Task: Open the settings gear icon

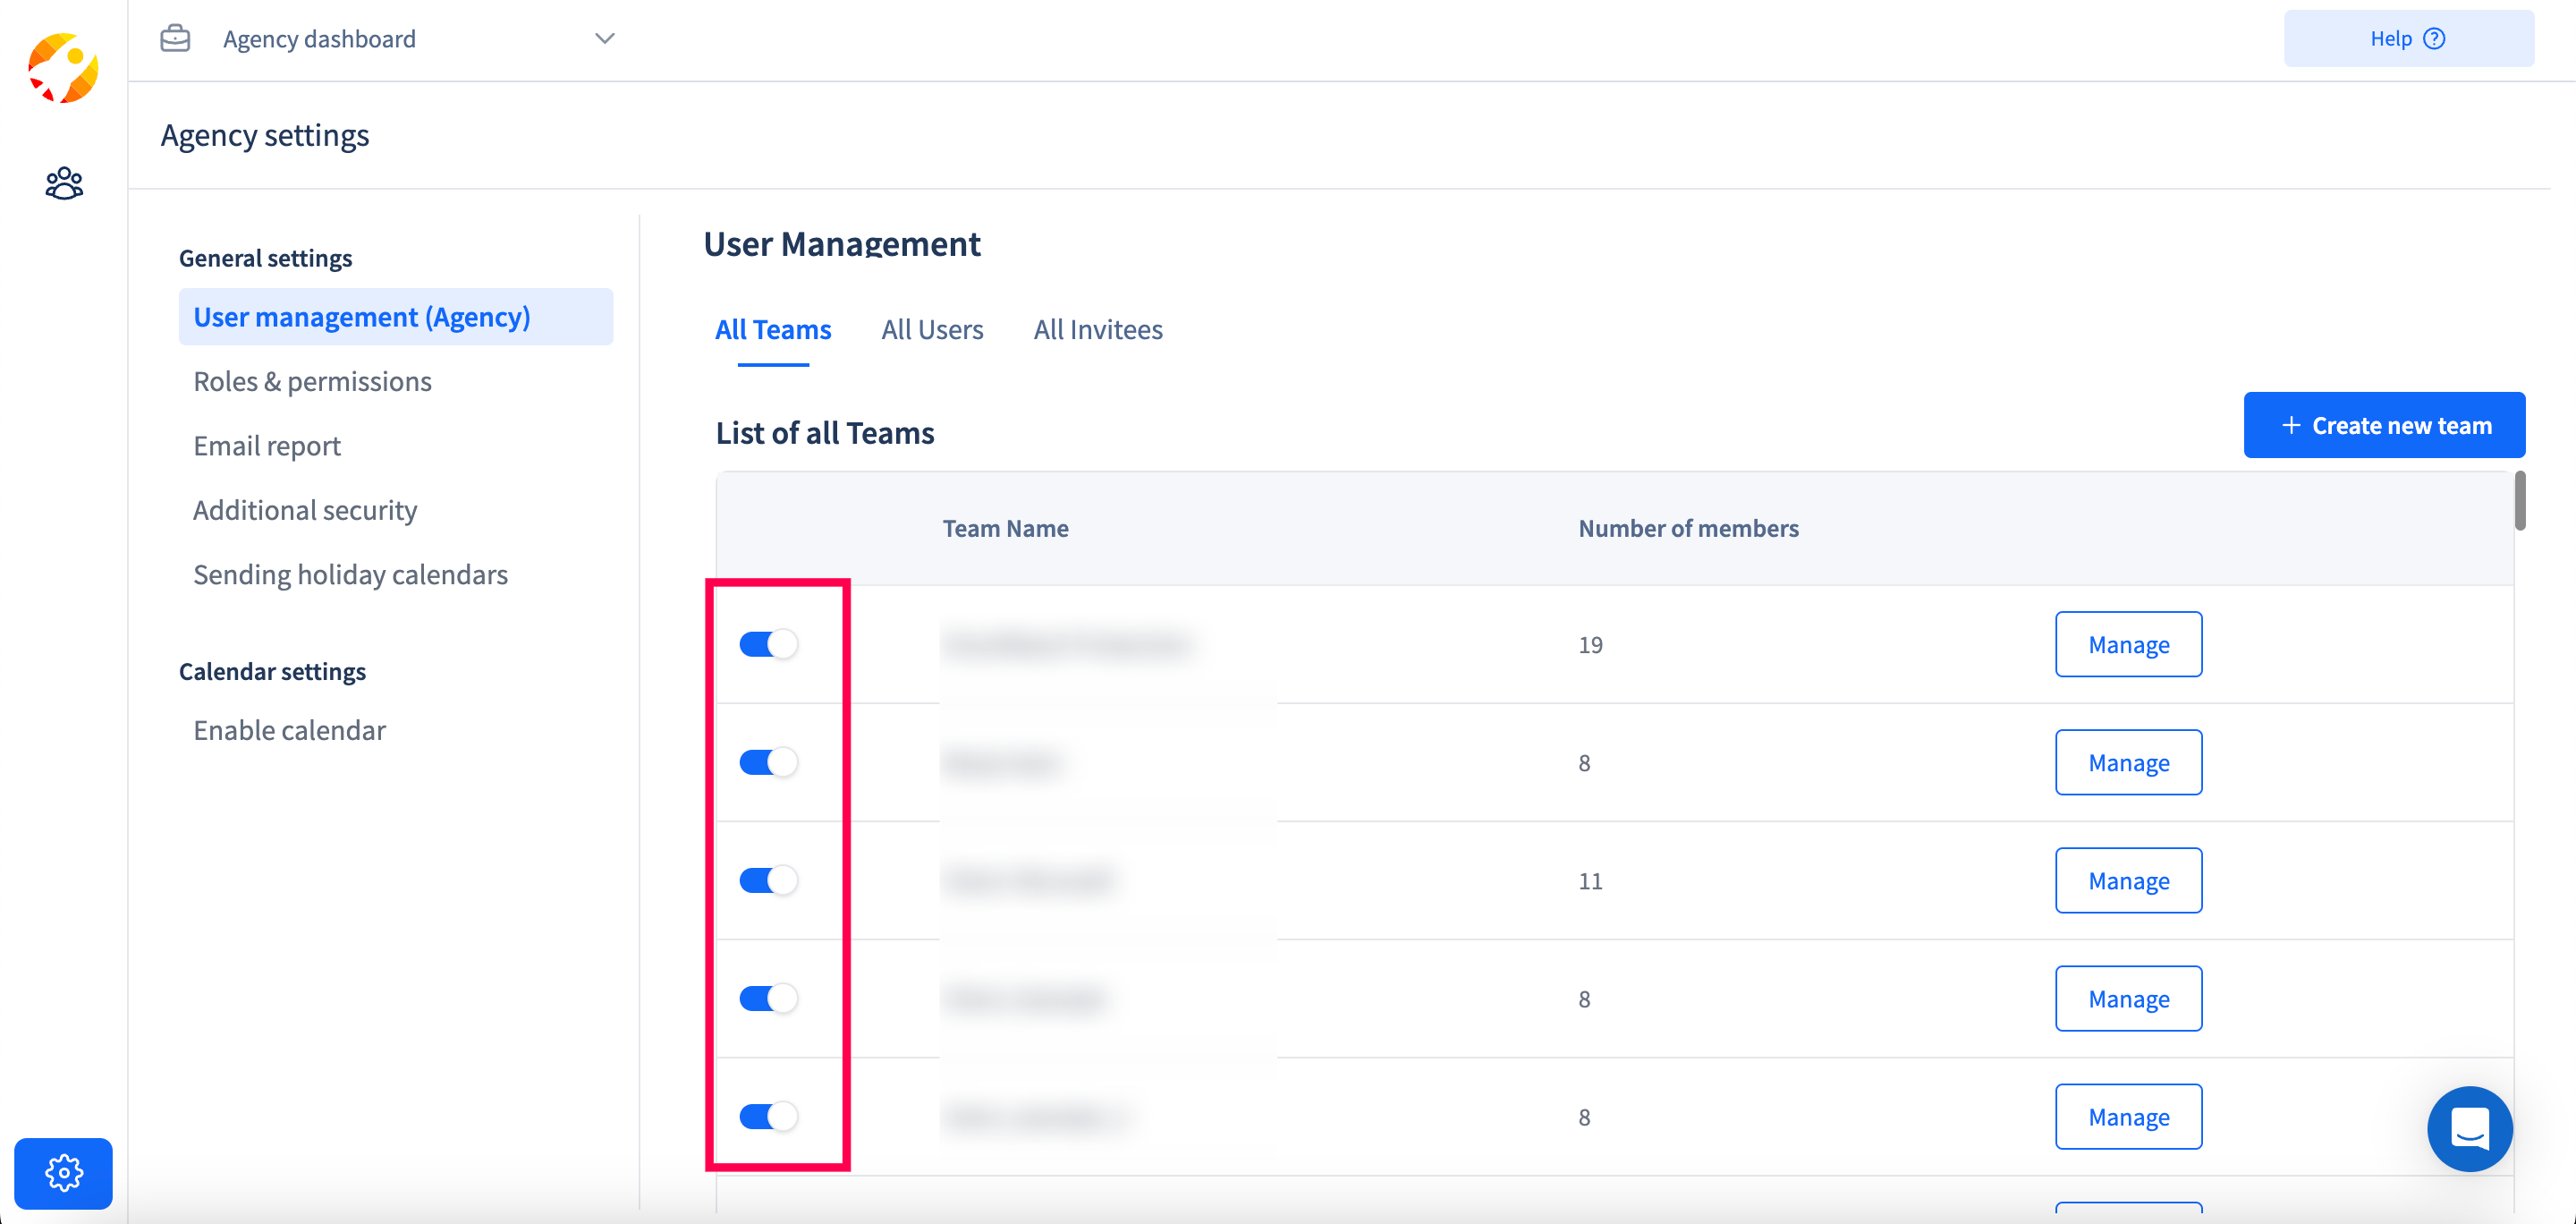Action: tap(63, 1173)
